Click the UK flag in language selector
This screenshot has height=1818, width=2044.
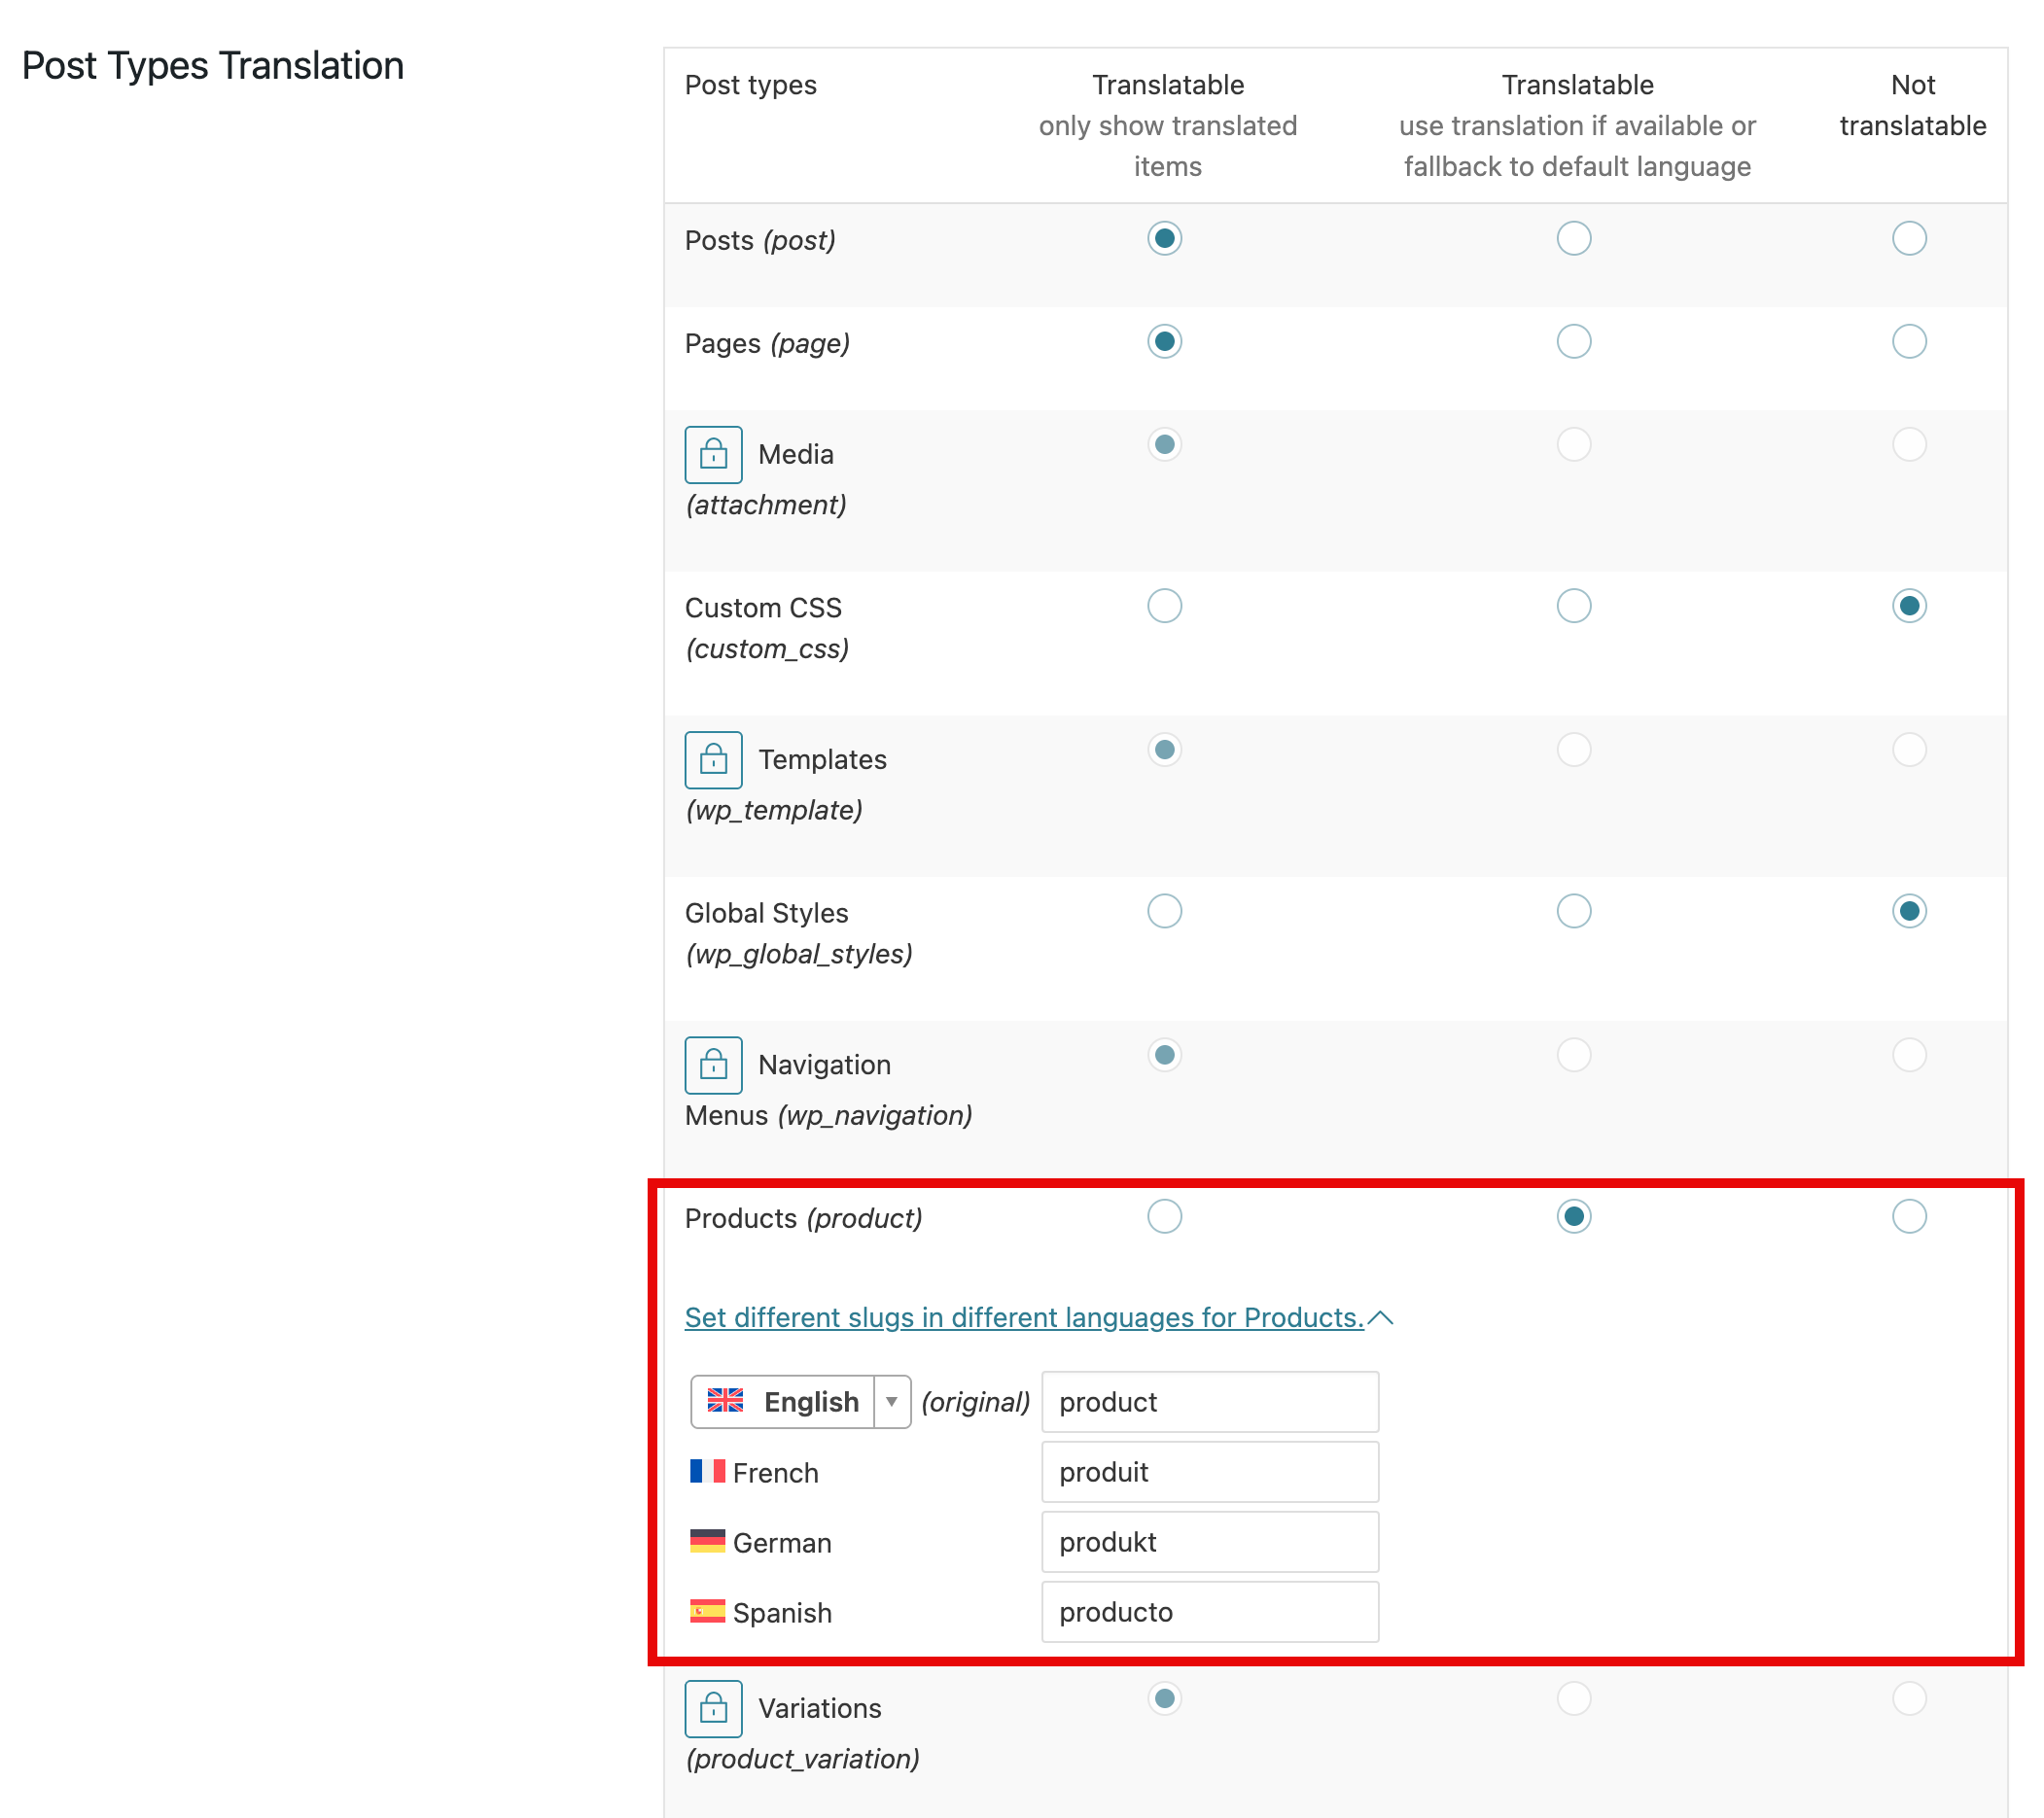click(x=725, y=1400)
